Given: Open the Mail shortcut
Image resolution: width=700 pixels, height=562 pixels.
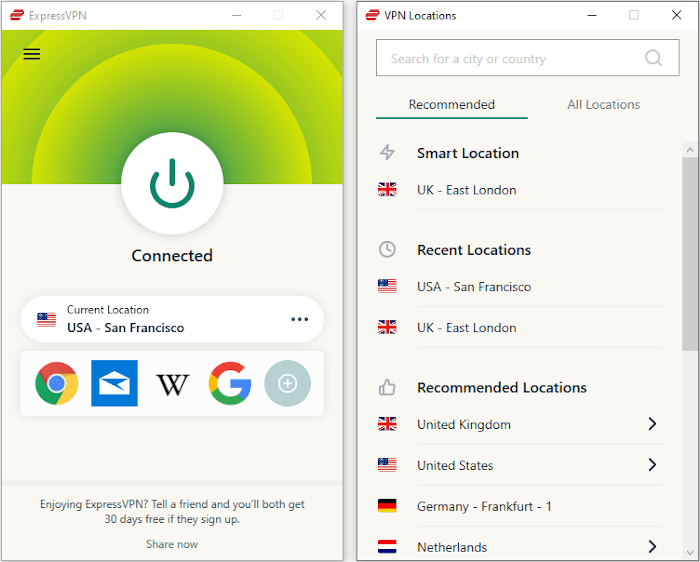Looking at the screenshot, I should coord(114,383).
